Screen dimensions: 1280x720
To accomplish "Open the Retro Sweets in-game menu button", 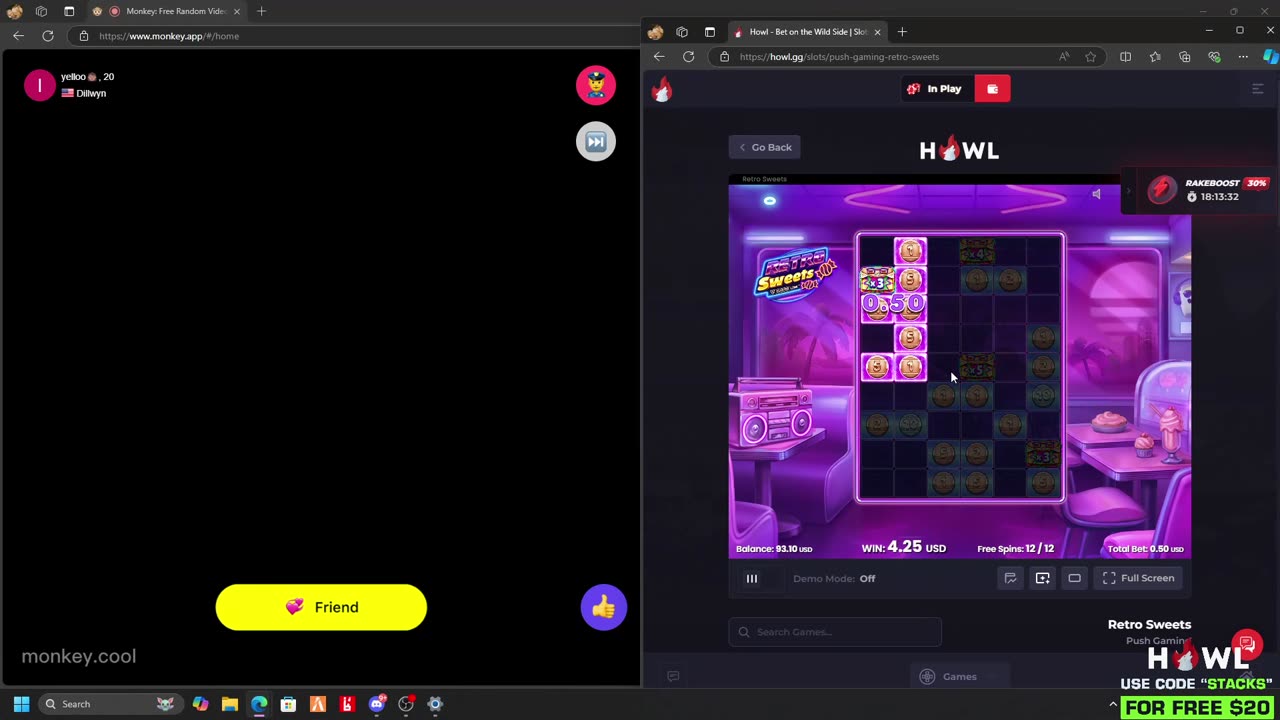I will pyautogui.click(x=769, y=201).
